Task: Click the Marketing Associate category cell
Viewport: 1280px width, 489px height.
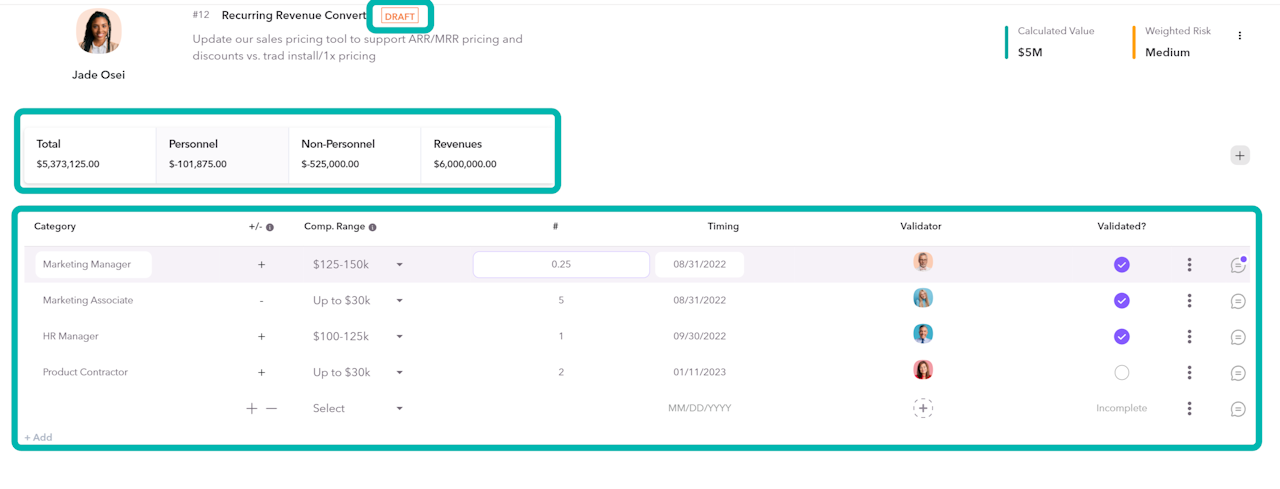Action: tap(88, 301)
